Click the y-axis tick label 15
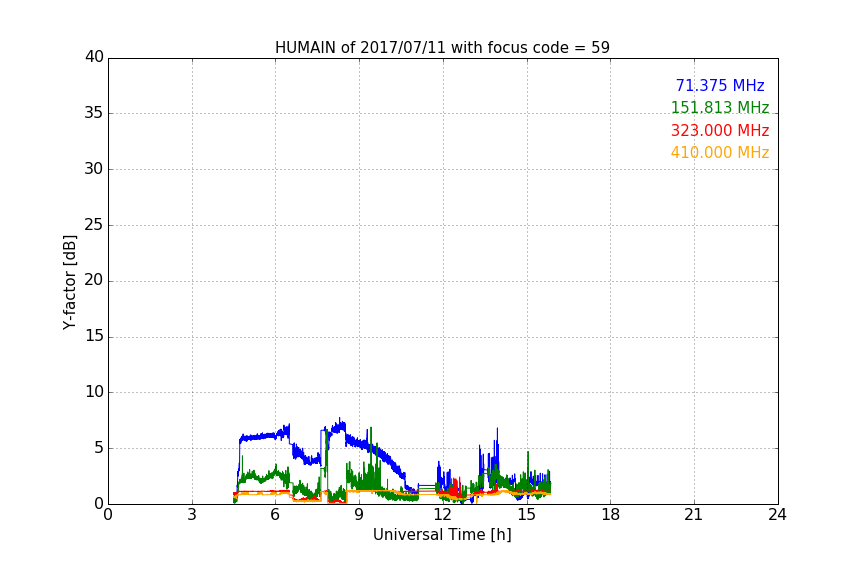 94,336
